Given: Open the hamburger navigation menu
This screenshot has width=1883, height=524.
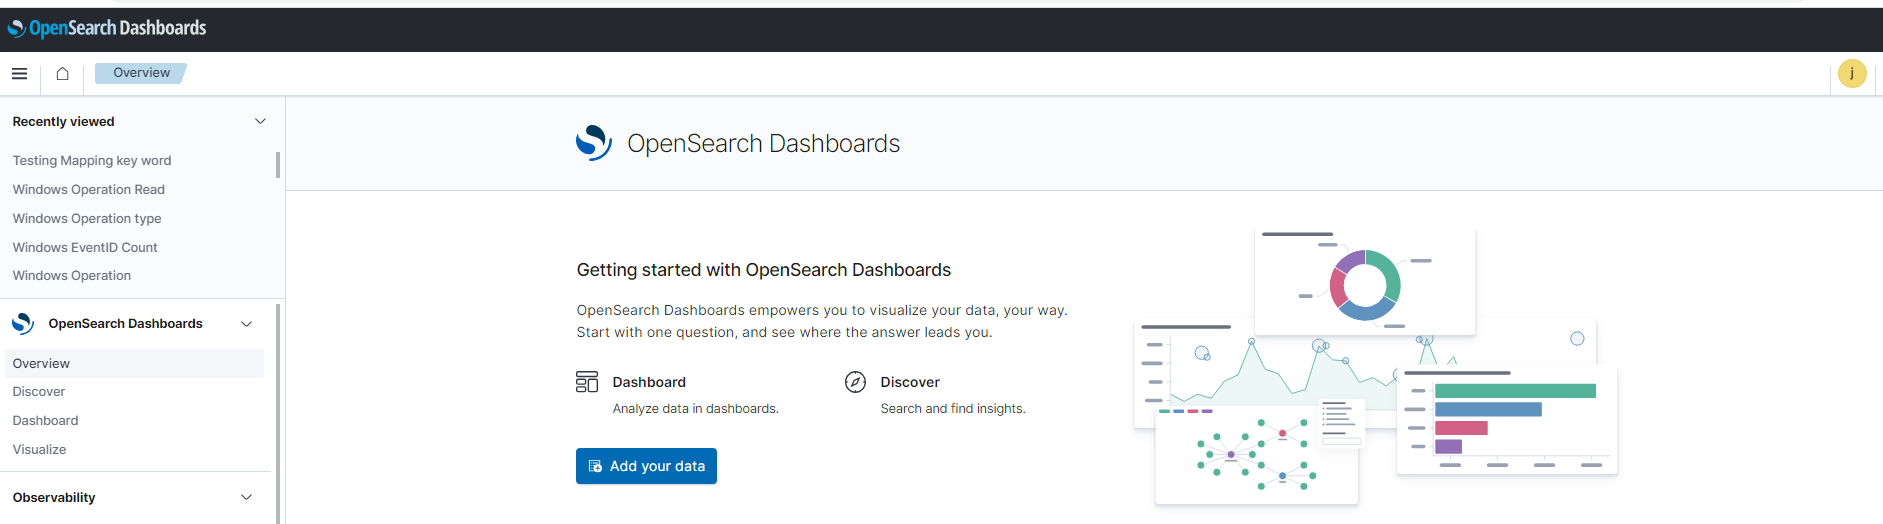Looking at the screenshot, I should [19, 73].
